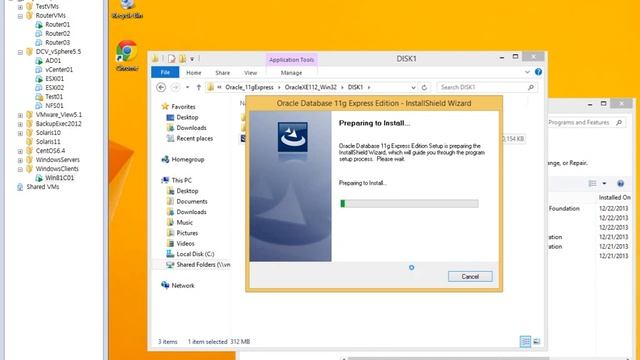Screen dimensions: 640x360
Task: Collapse the RouterVMs folder tree
Action: (20, 16)
